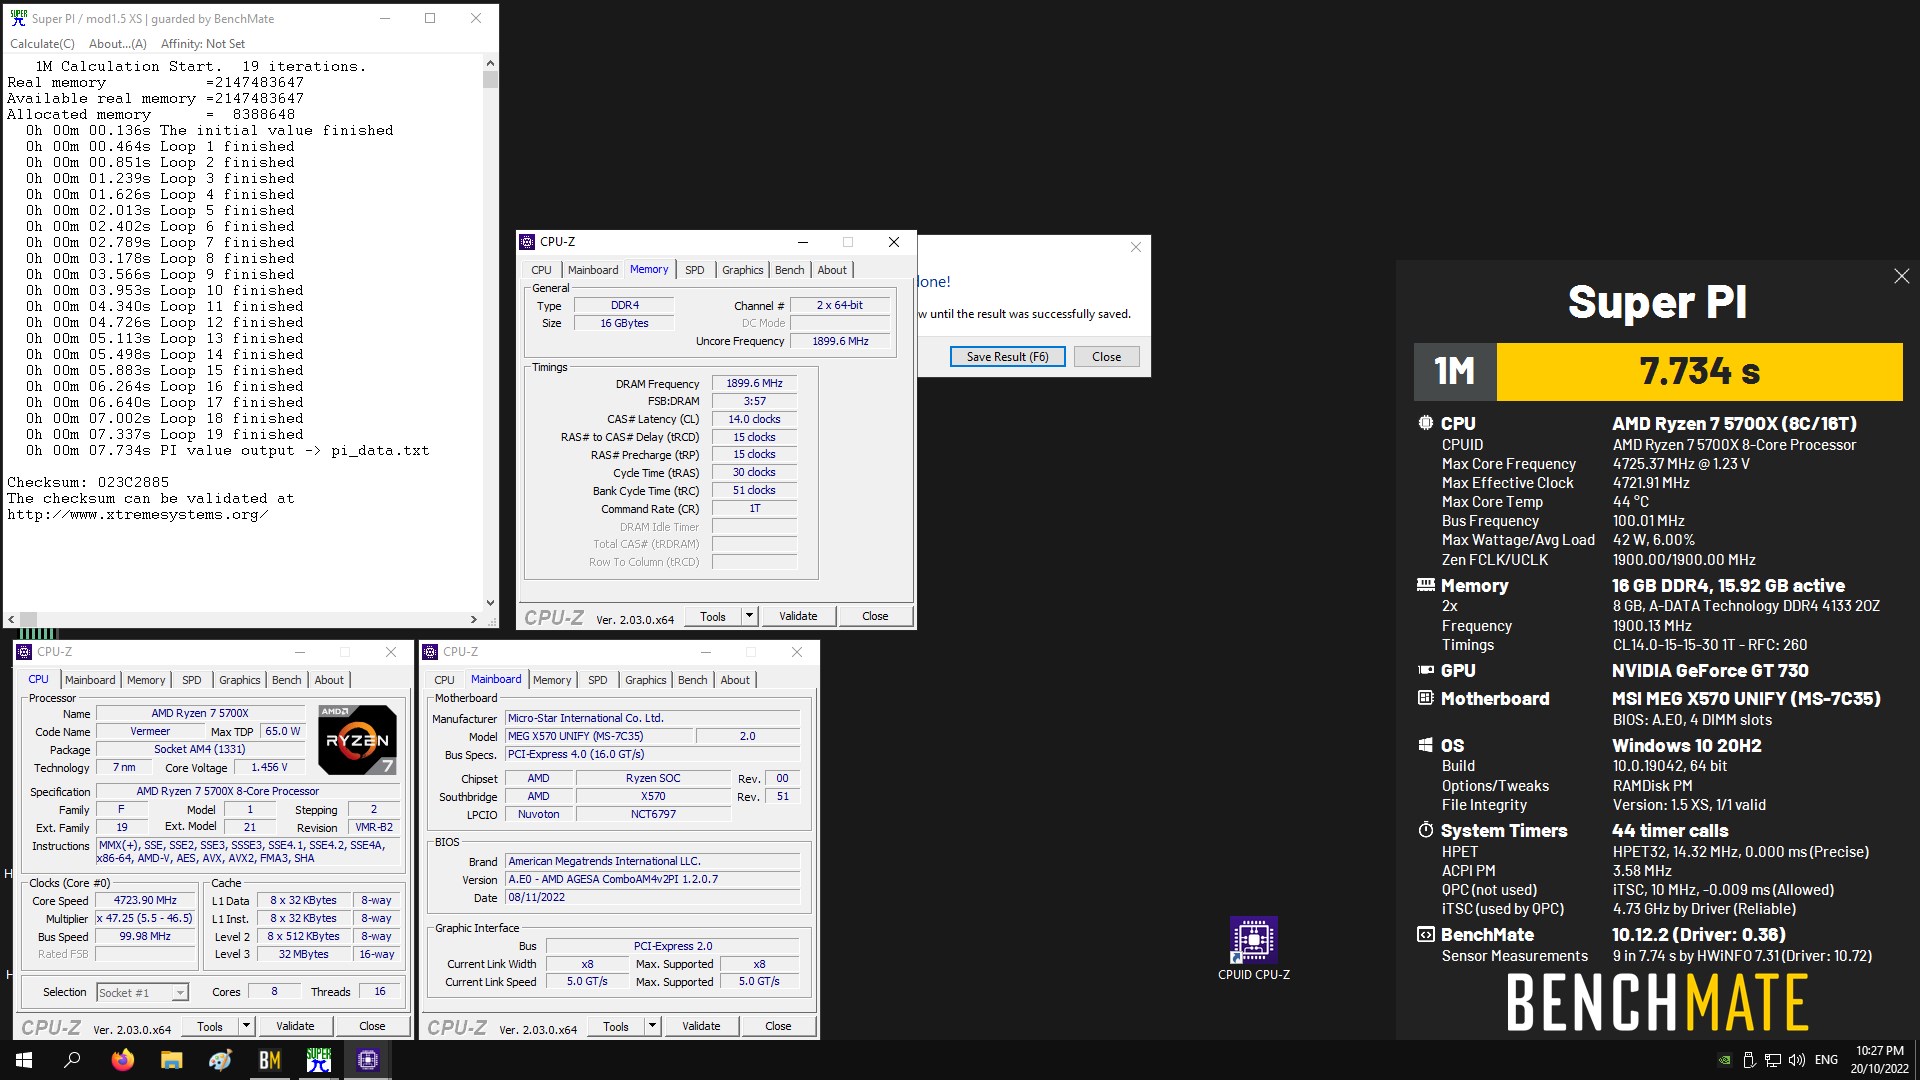The width and height of the screenshot is (1920, 1080).
Task: Click the GPU icon in BenchMate panel
Action: click(1425, 670)
